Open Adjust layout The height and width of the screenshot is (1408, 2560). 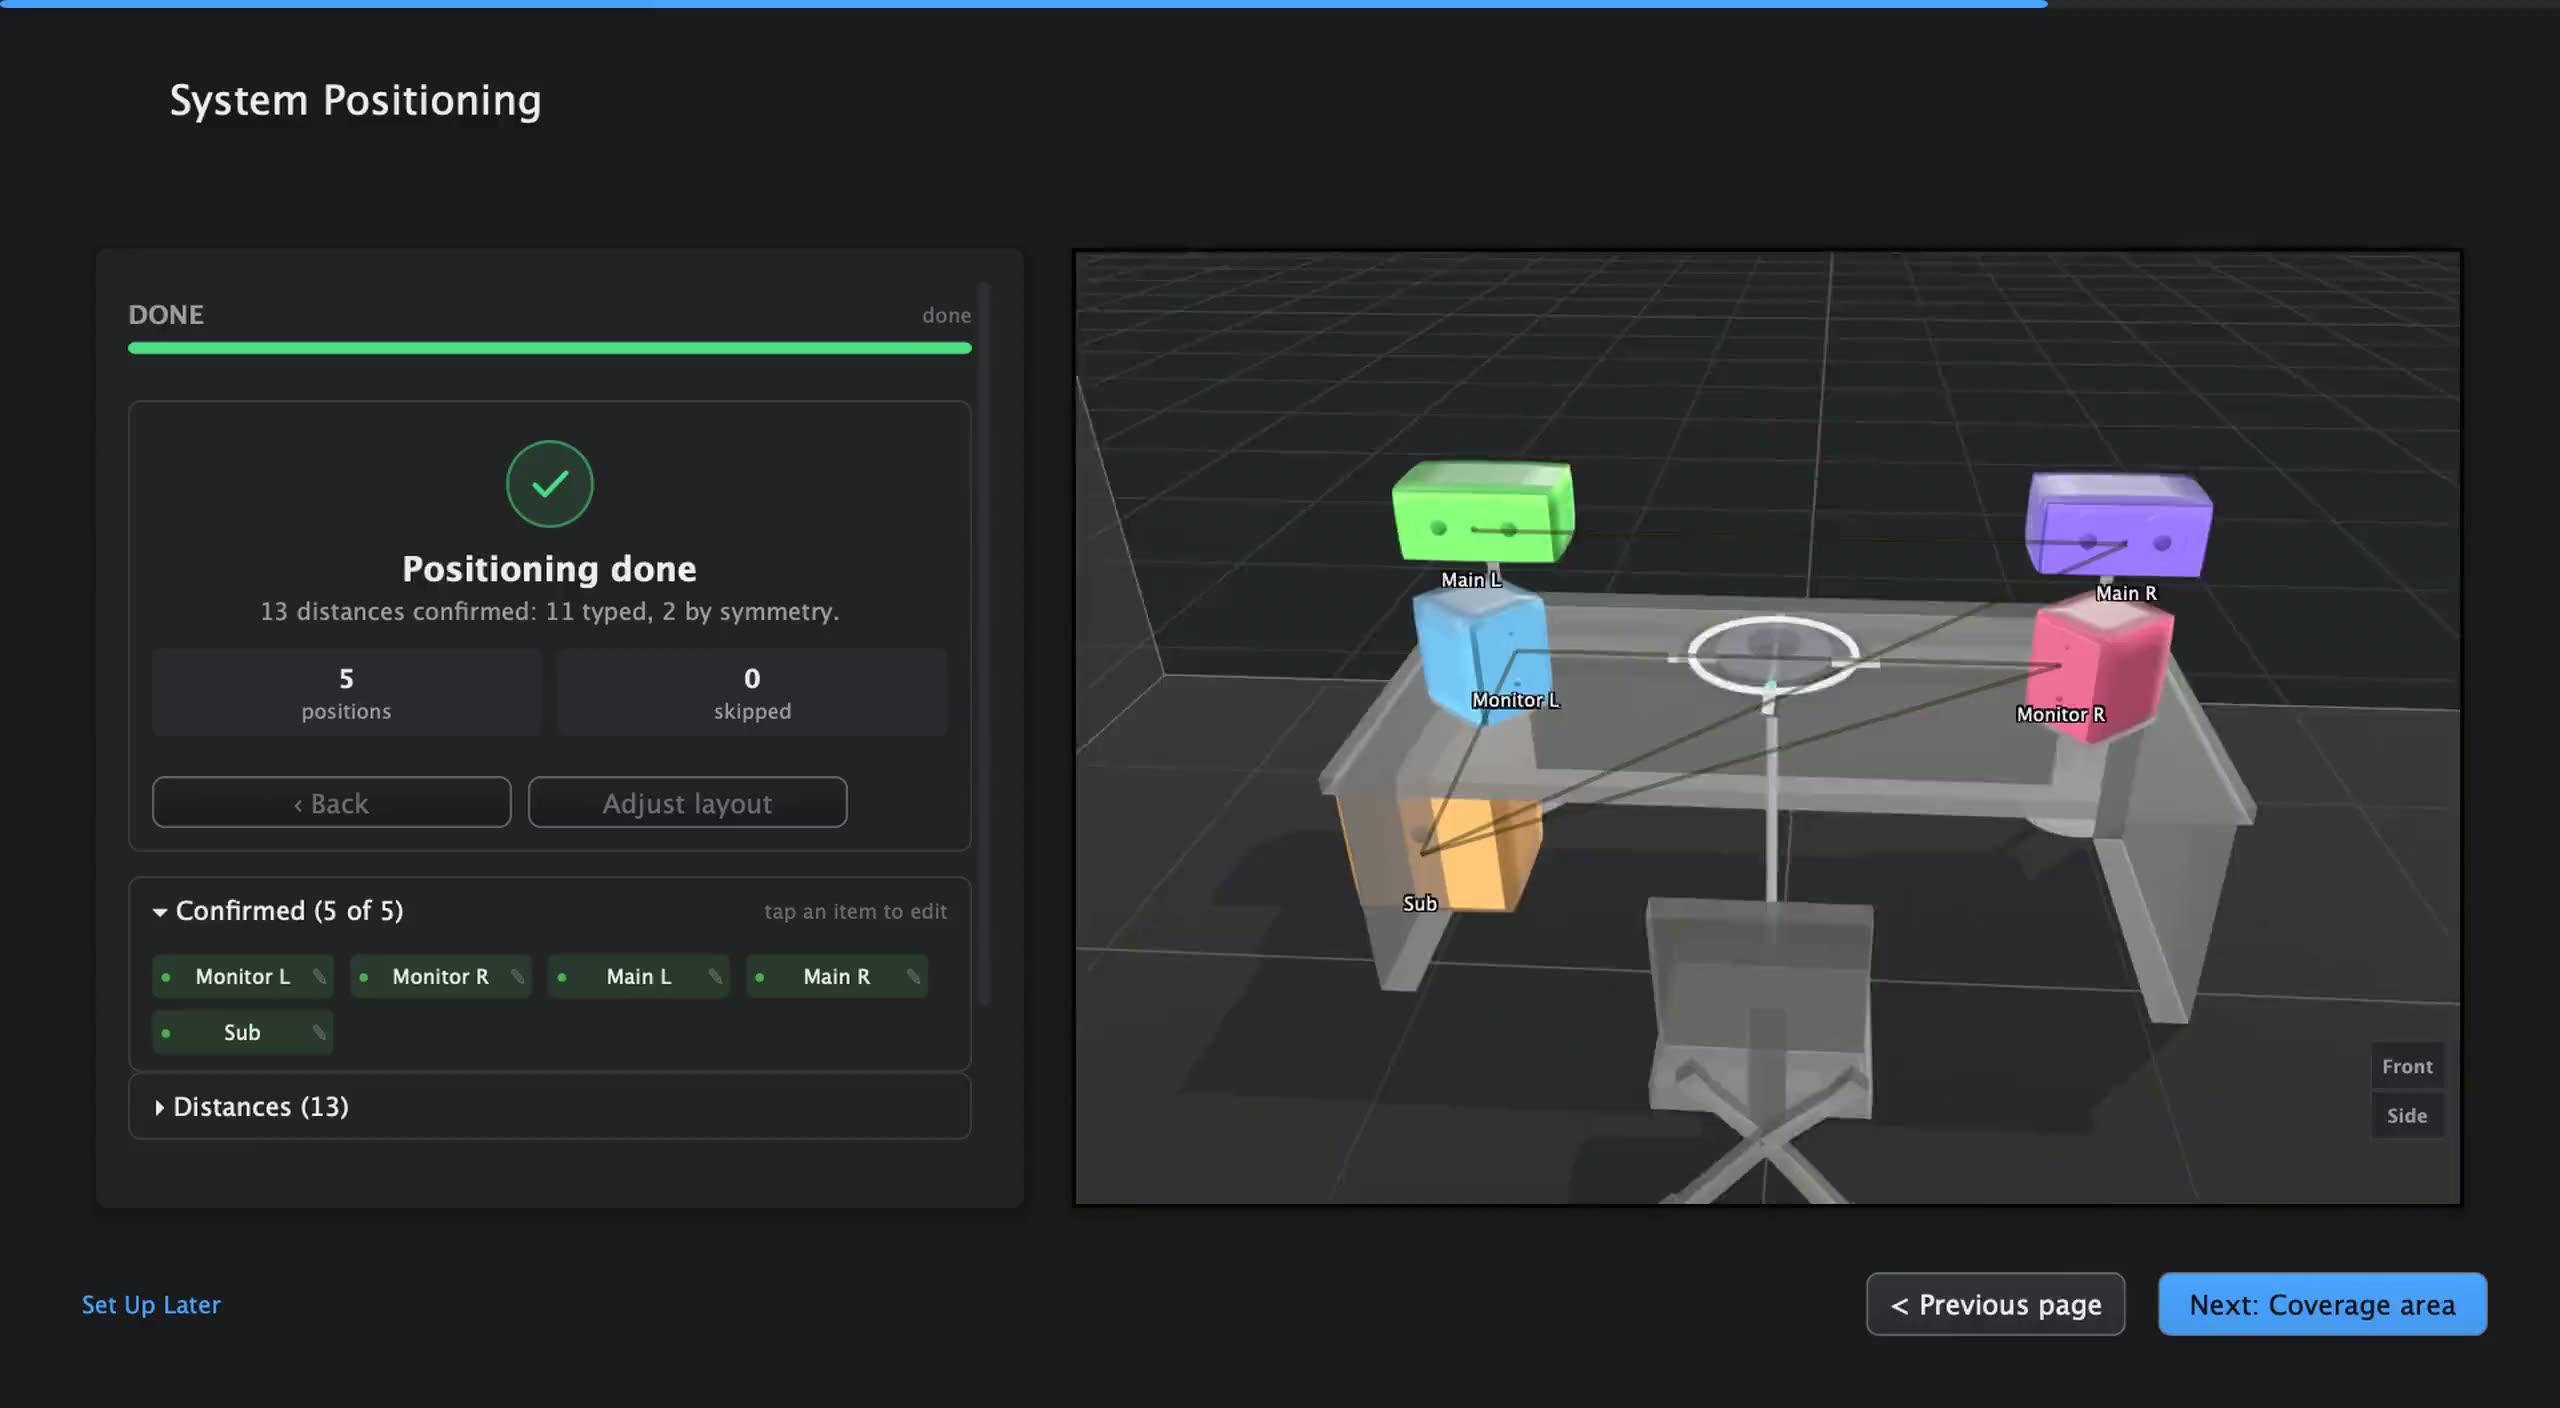[687, 803]
